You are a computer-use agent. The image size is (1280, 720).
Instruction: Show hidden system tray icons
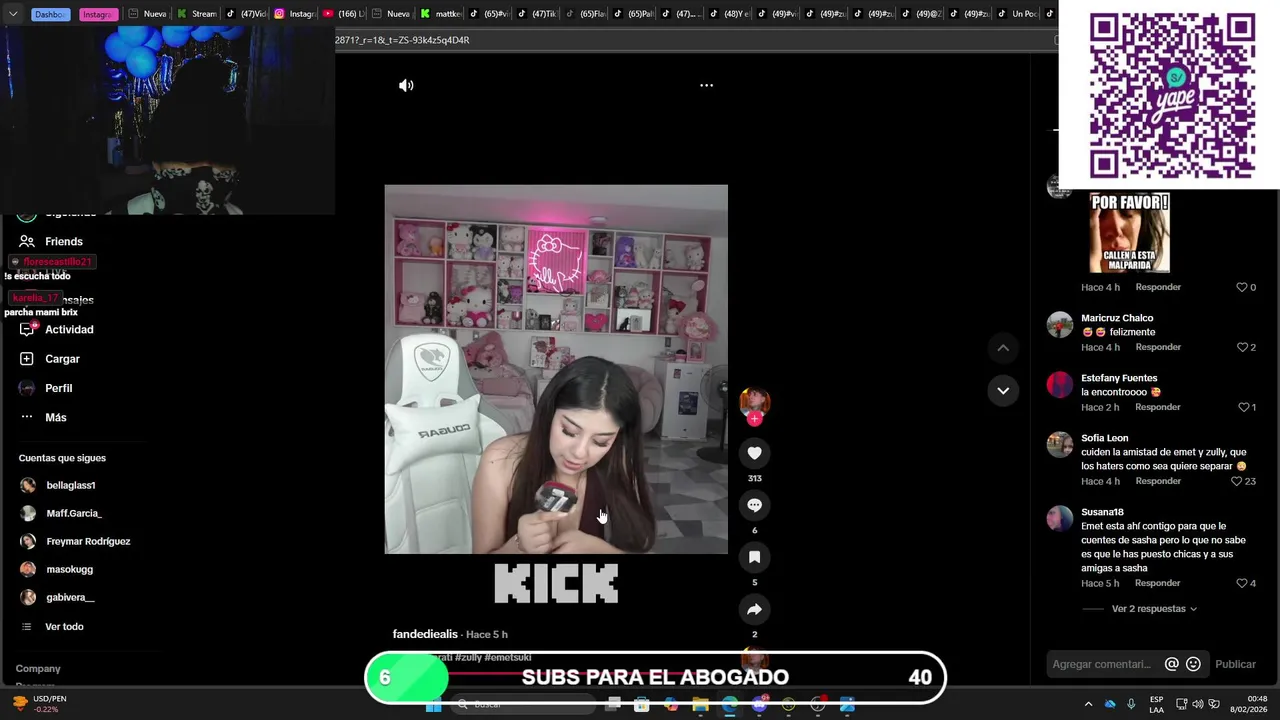pyautogui.click(x=1088, y=704)
